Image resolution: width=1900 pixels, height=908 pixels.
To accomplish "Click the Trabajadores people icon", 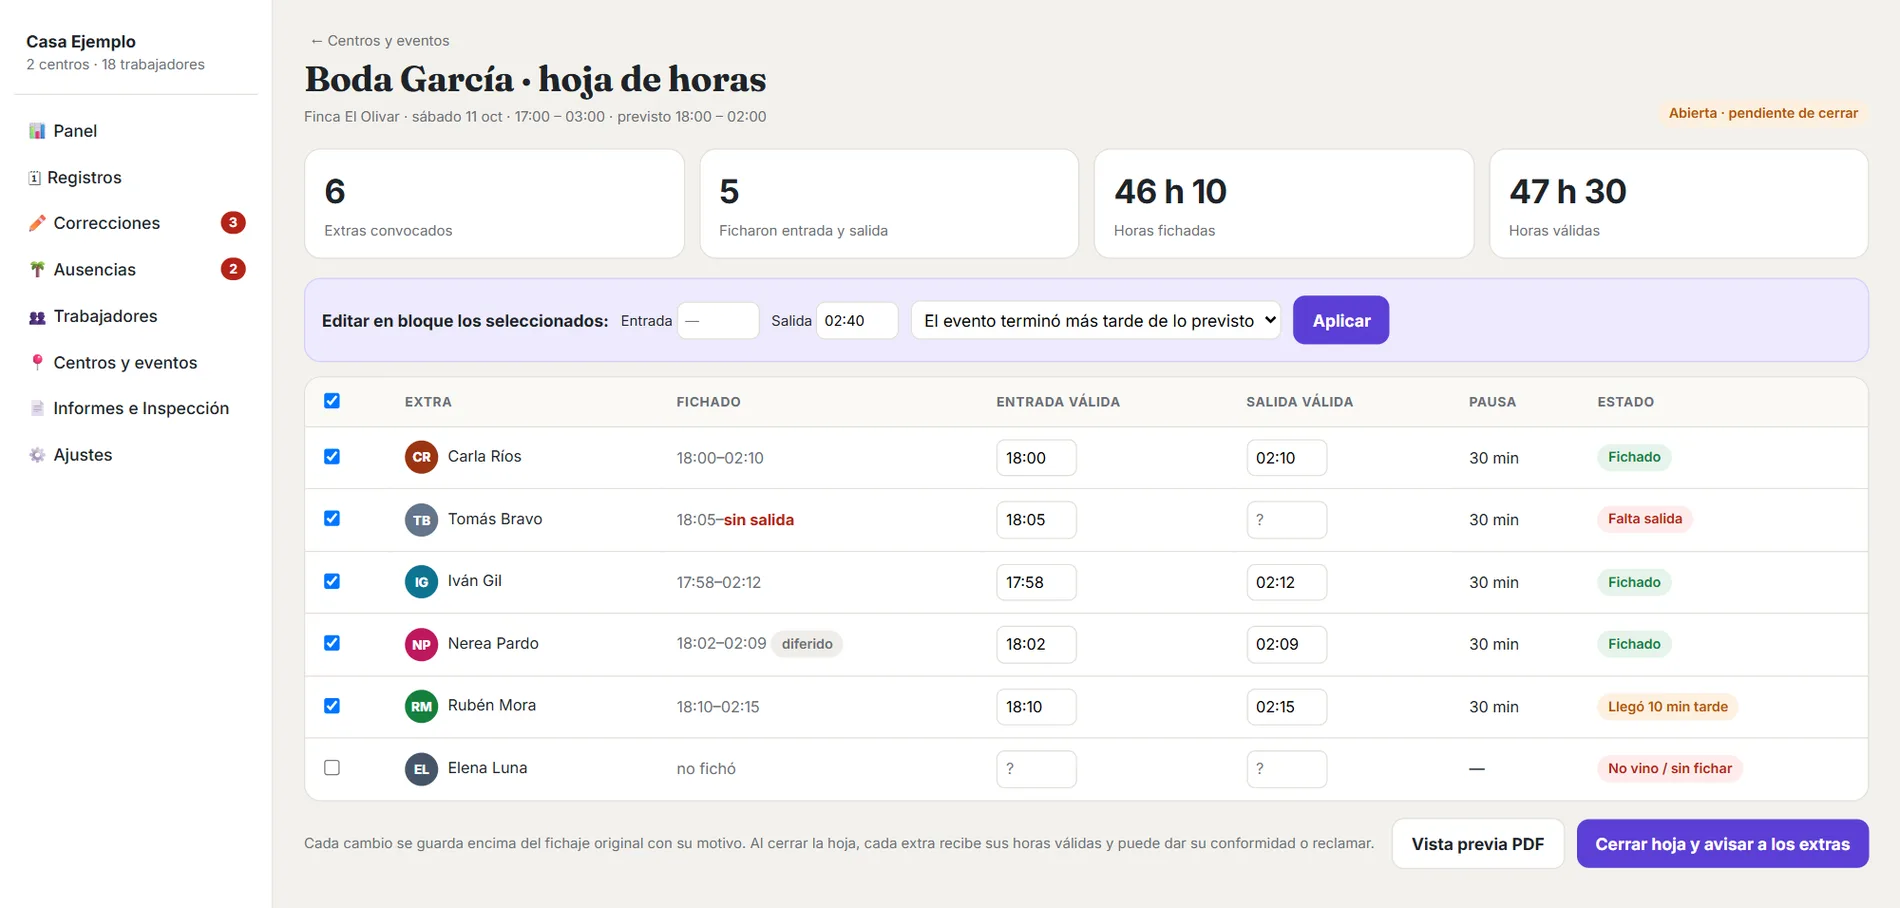I will (37, 317).
